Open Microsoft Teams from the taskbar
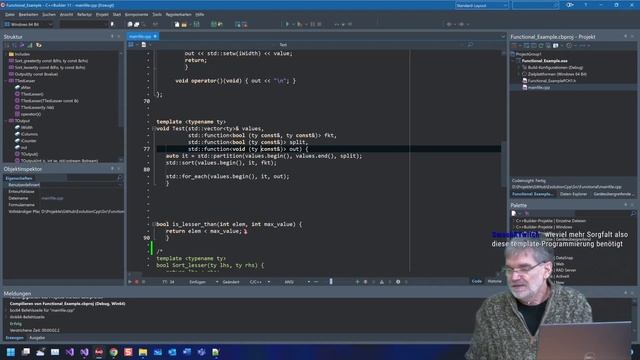 pyautogui.click(x=201, y=352)
